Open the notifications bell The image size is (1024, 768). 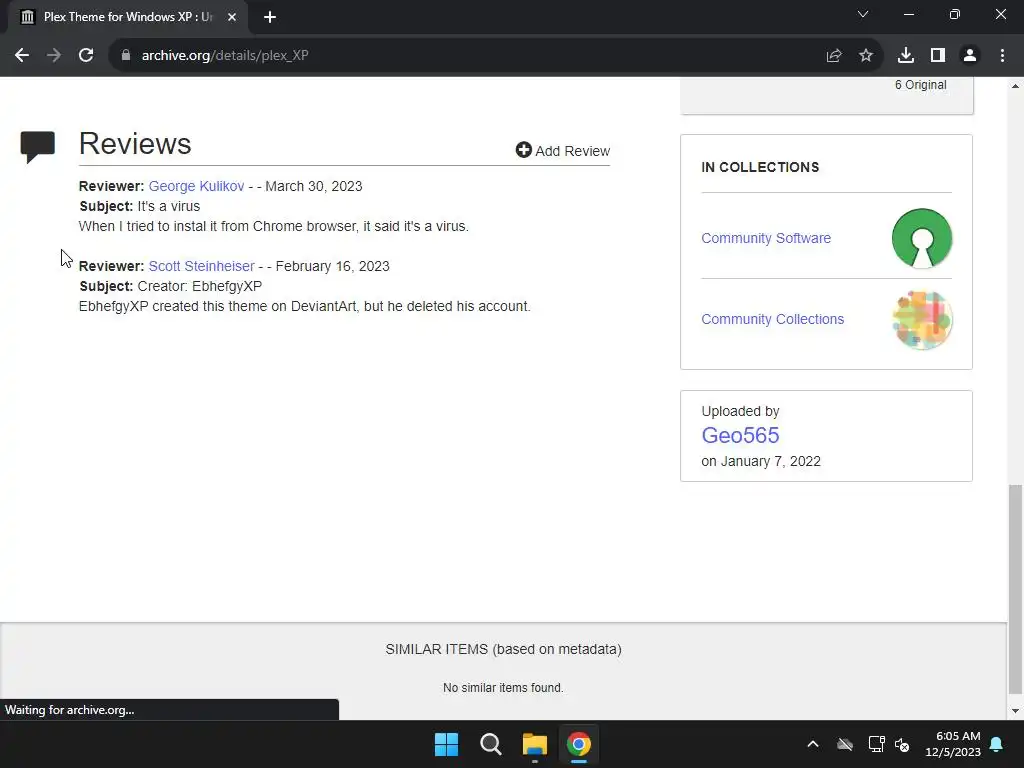pos(997,744)
